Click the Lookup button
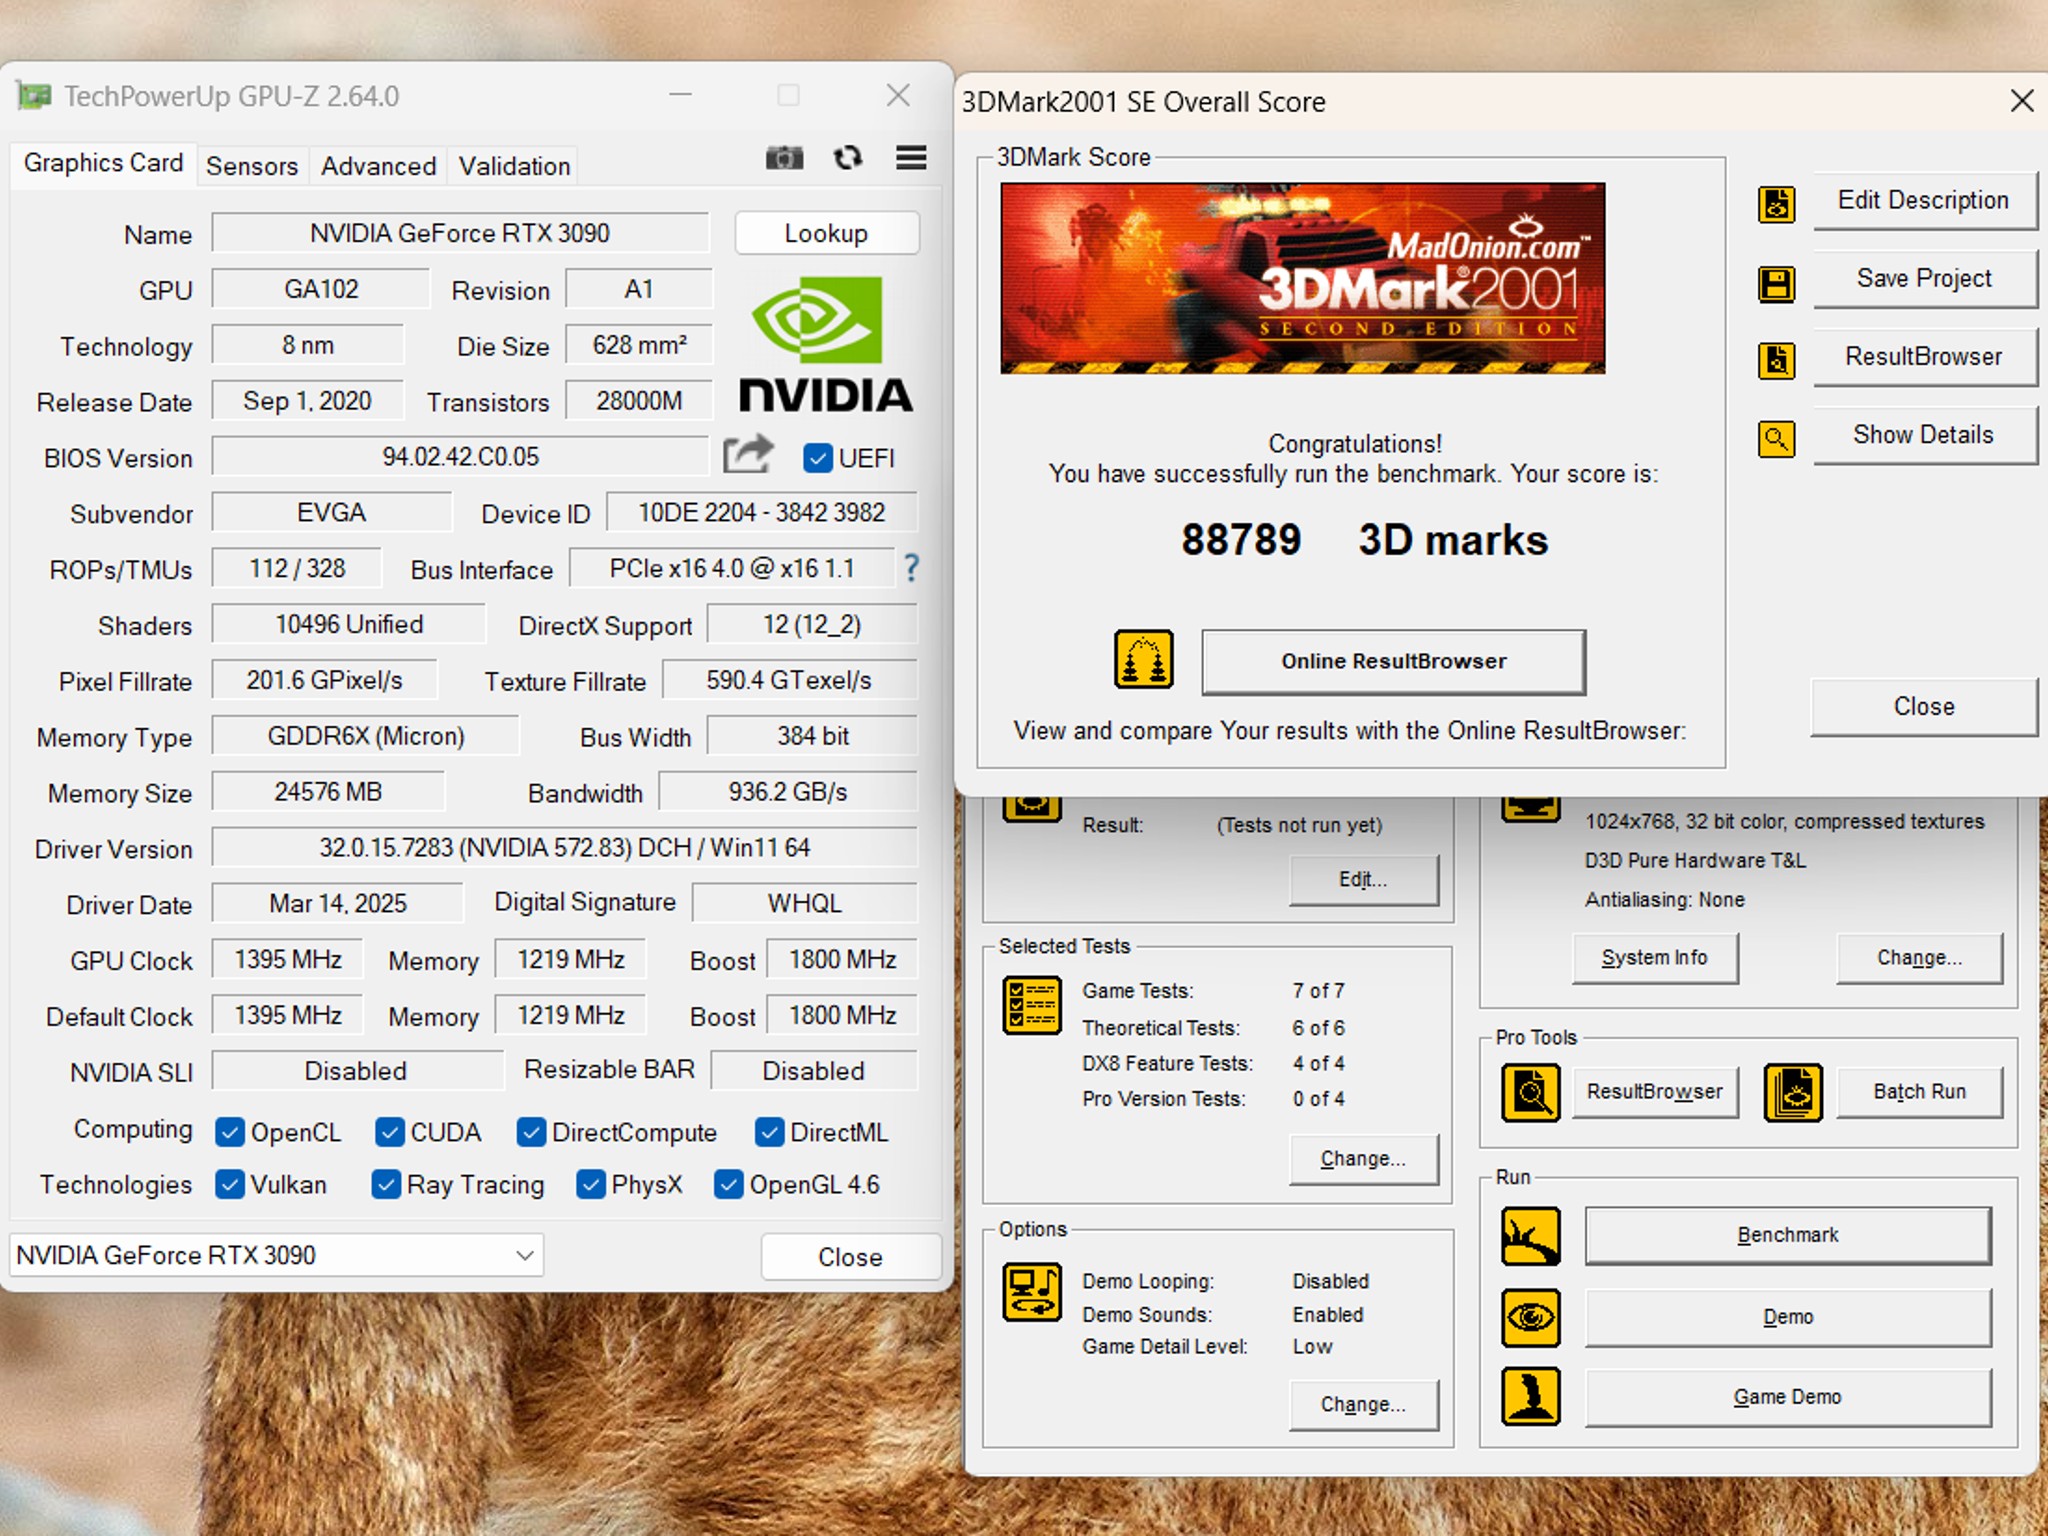The width and height of the screenshot is (2048, 1536). tap(826, 233)
